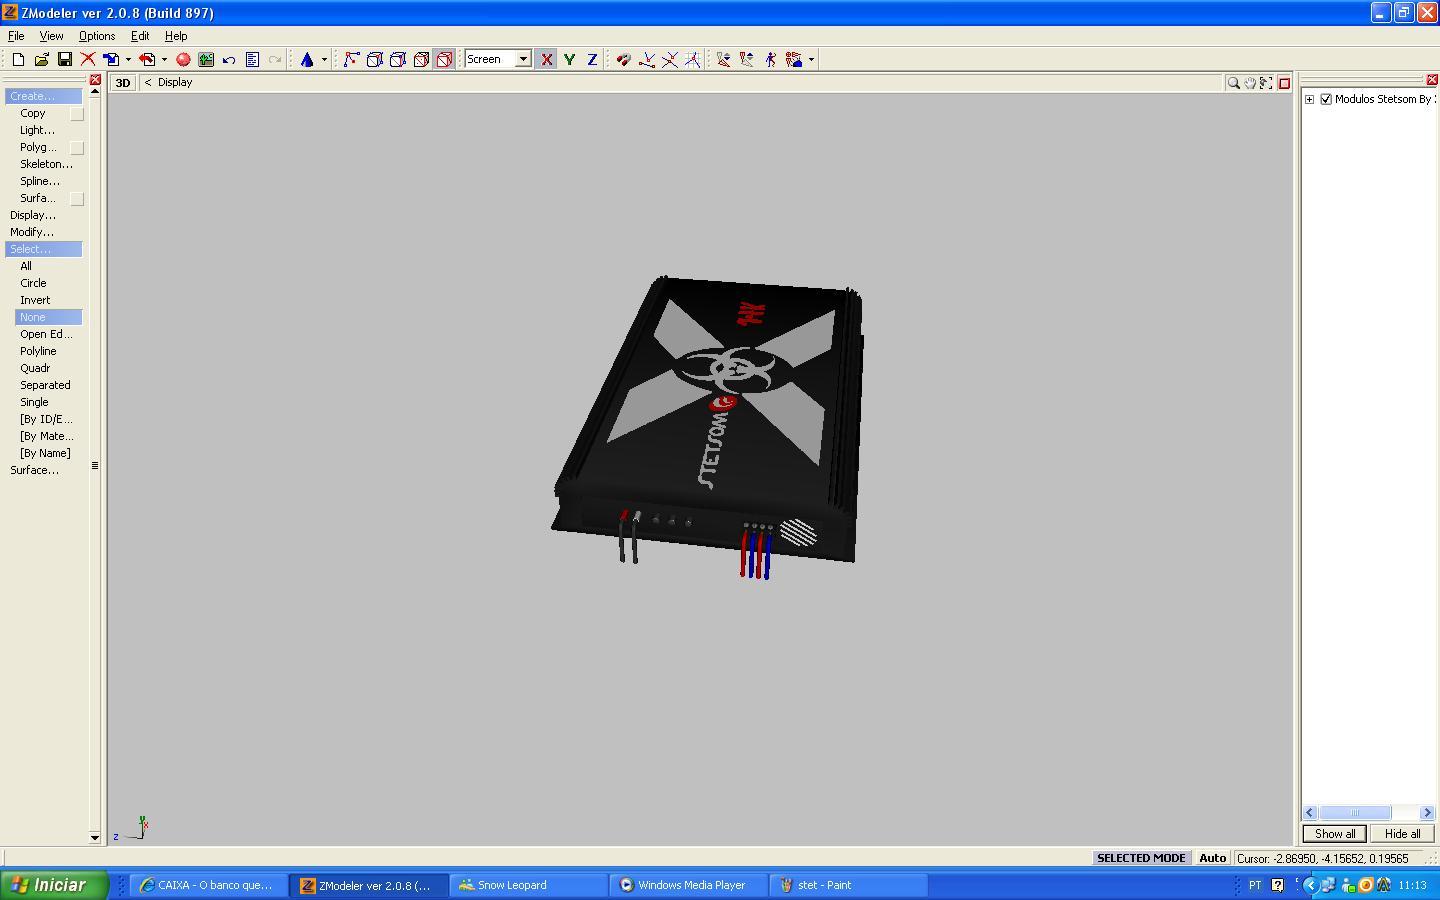Image resolution: width=1440 pixels, height=900 pixels.
Task: Toggle the Z axis lock
Action: [x=592, y=60]
